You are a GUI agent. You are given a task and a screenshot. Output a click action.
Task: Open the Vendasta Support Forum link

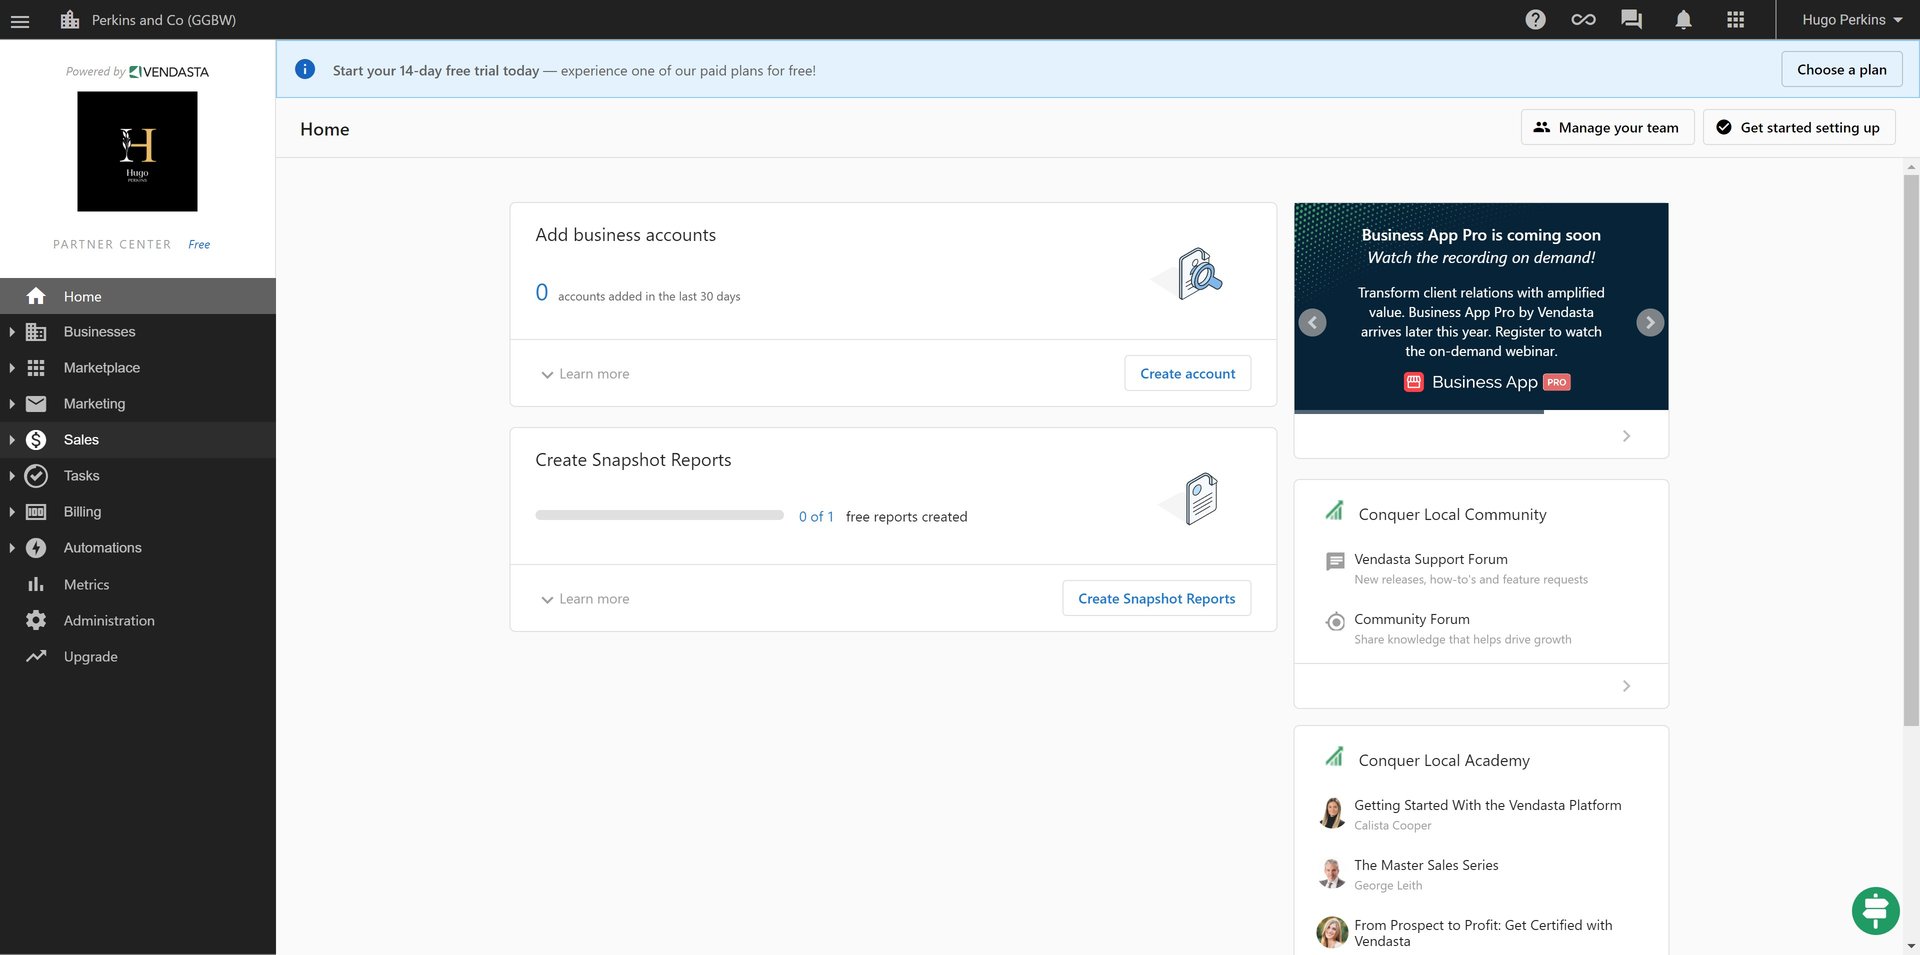tap(1431, 559)
